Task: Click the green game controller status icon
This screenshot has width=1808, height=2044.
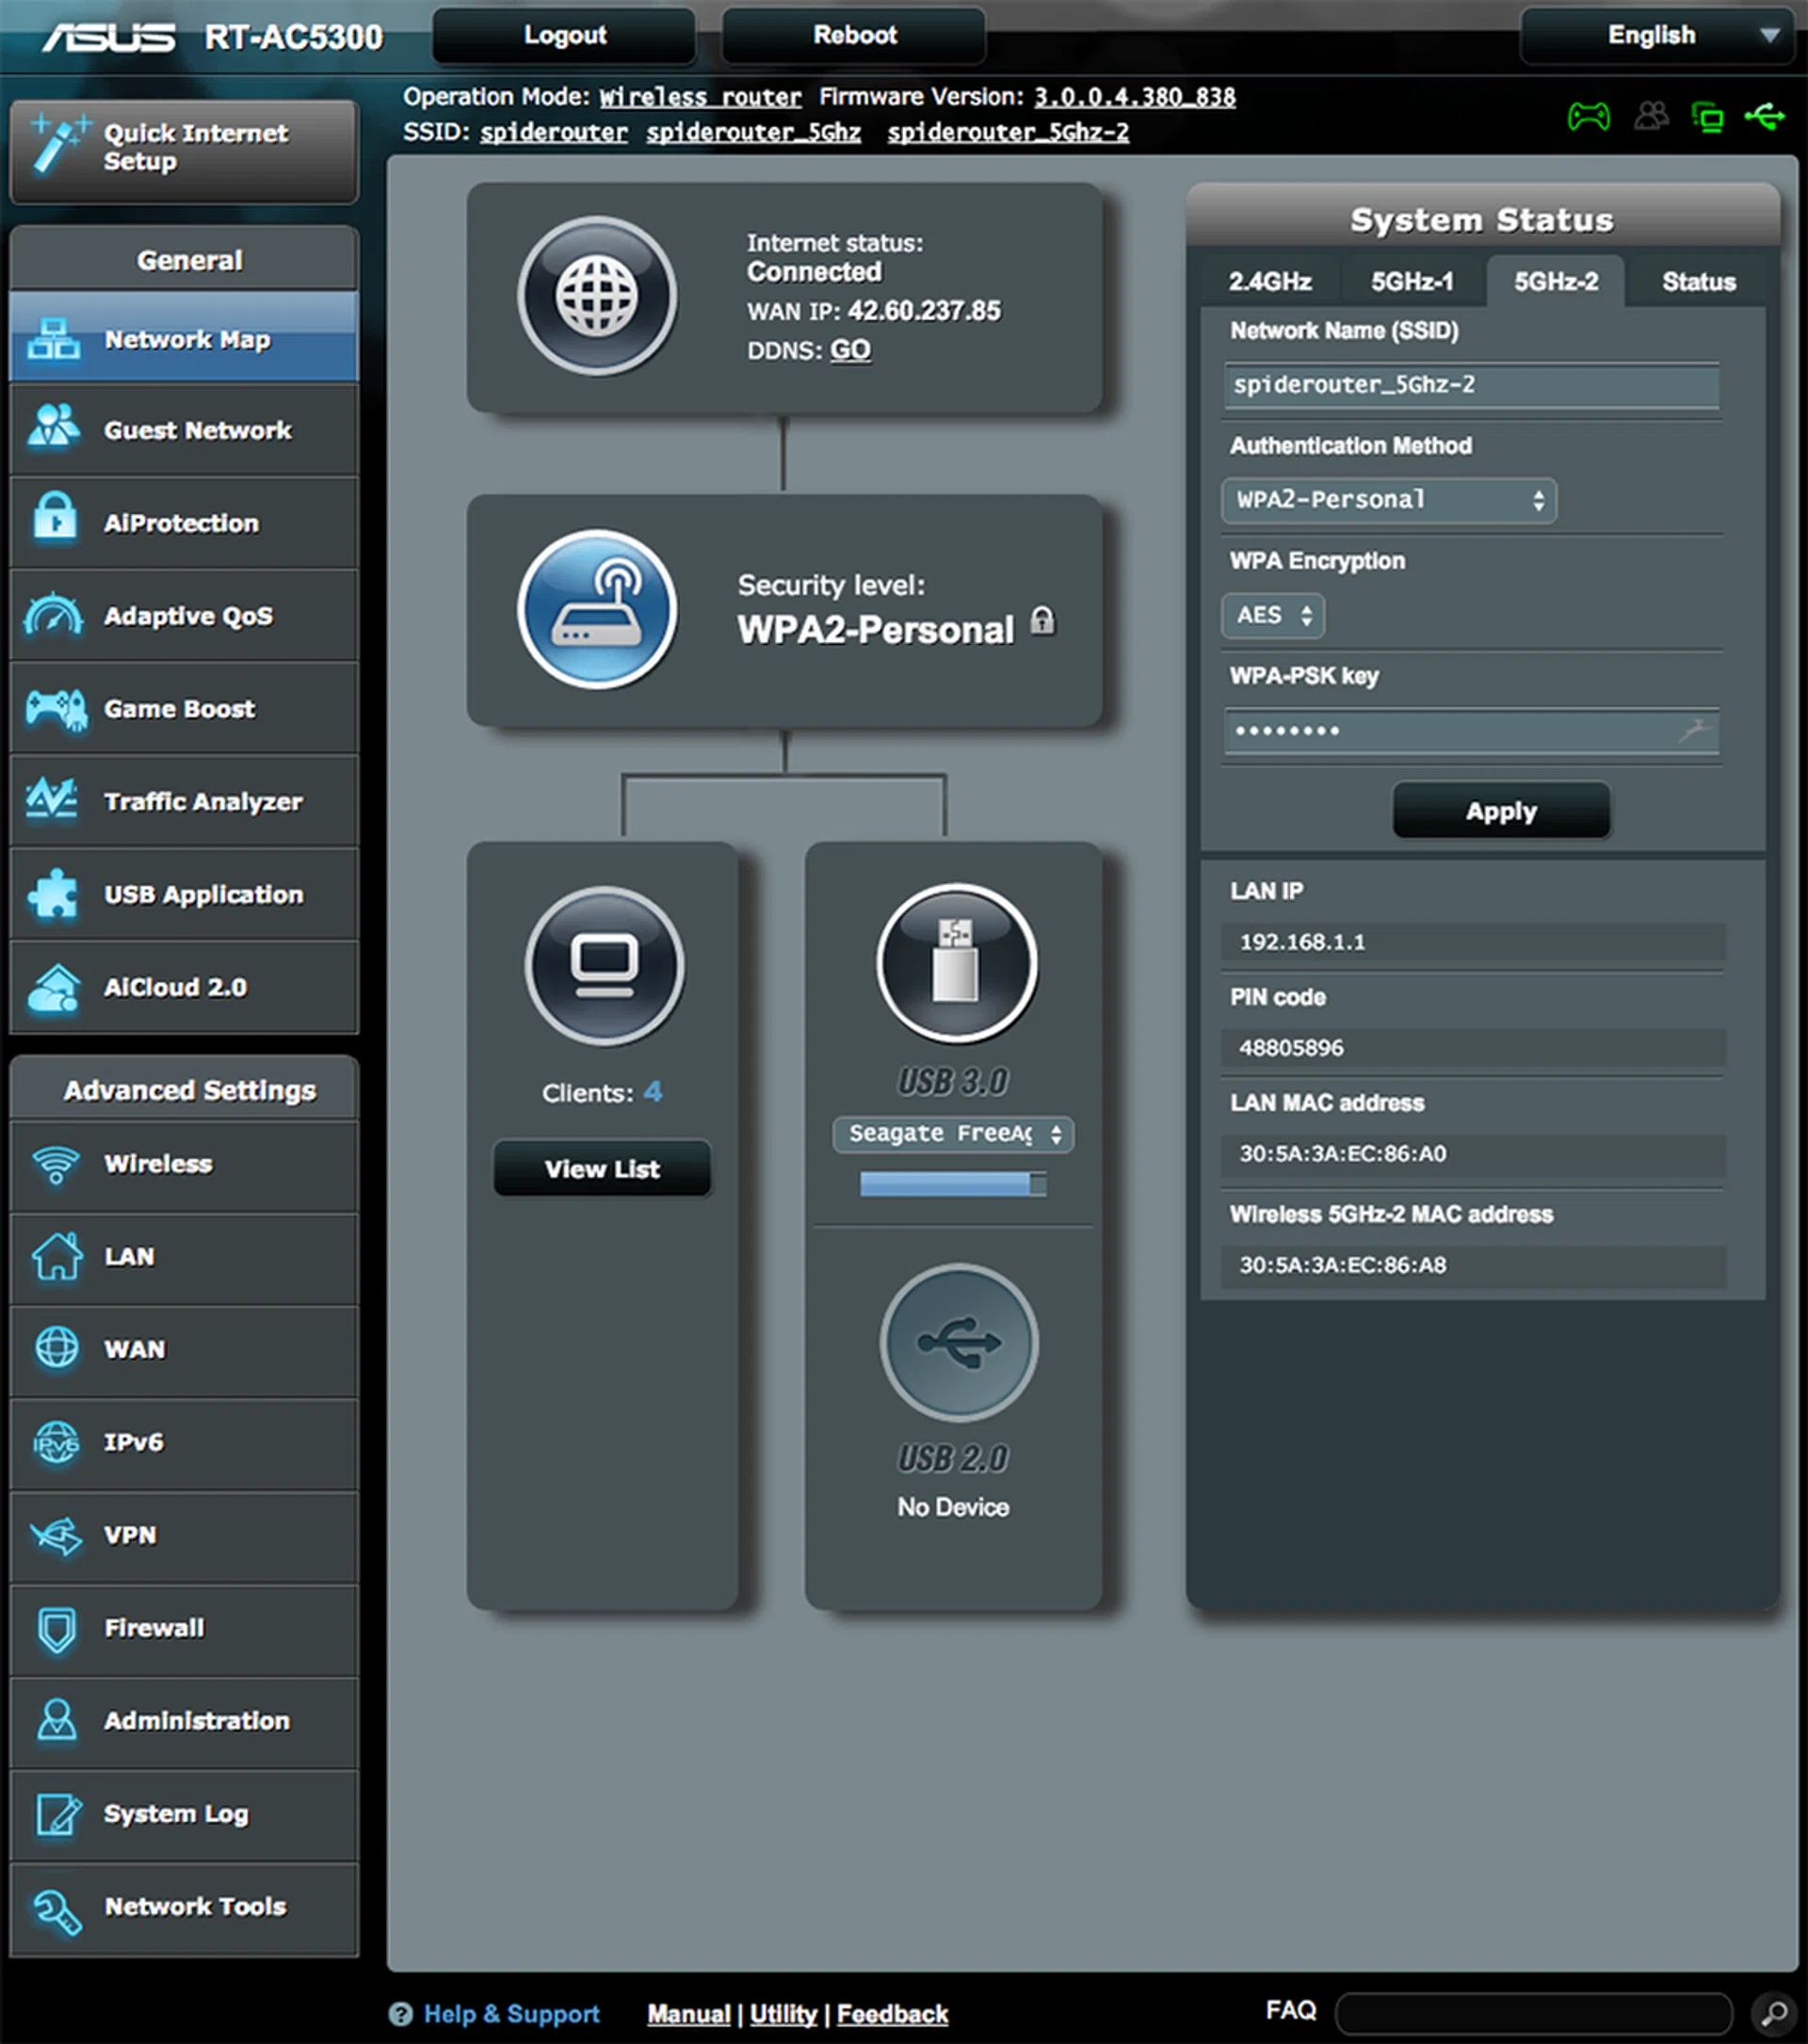Action: (1588, 117)
